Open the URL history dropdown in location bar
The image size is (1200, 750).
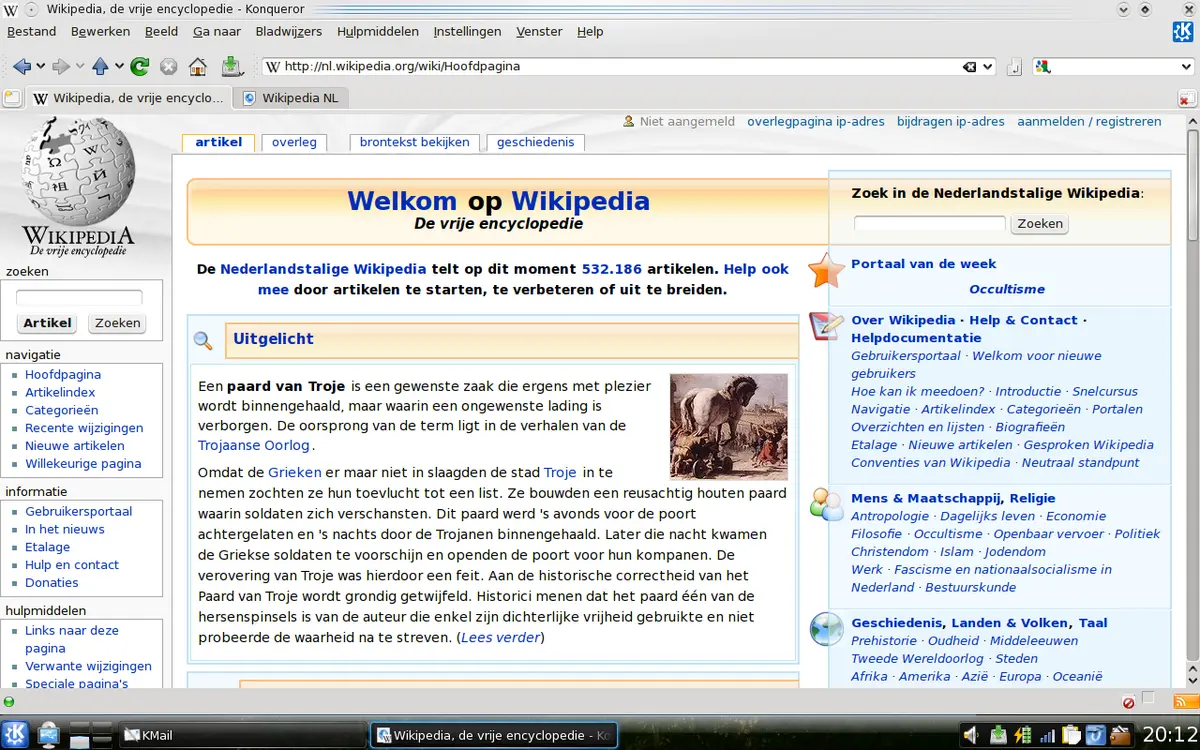(988, 67)
